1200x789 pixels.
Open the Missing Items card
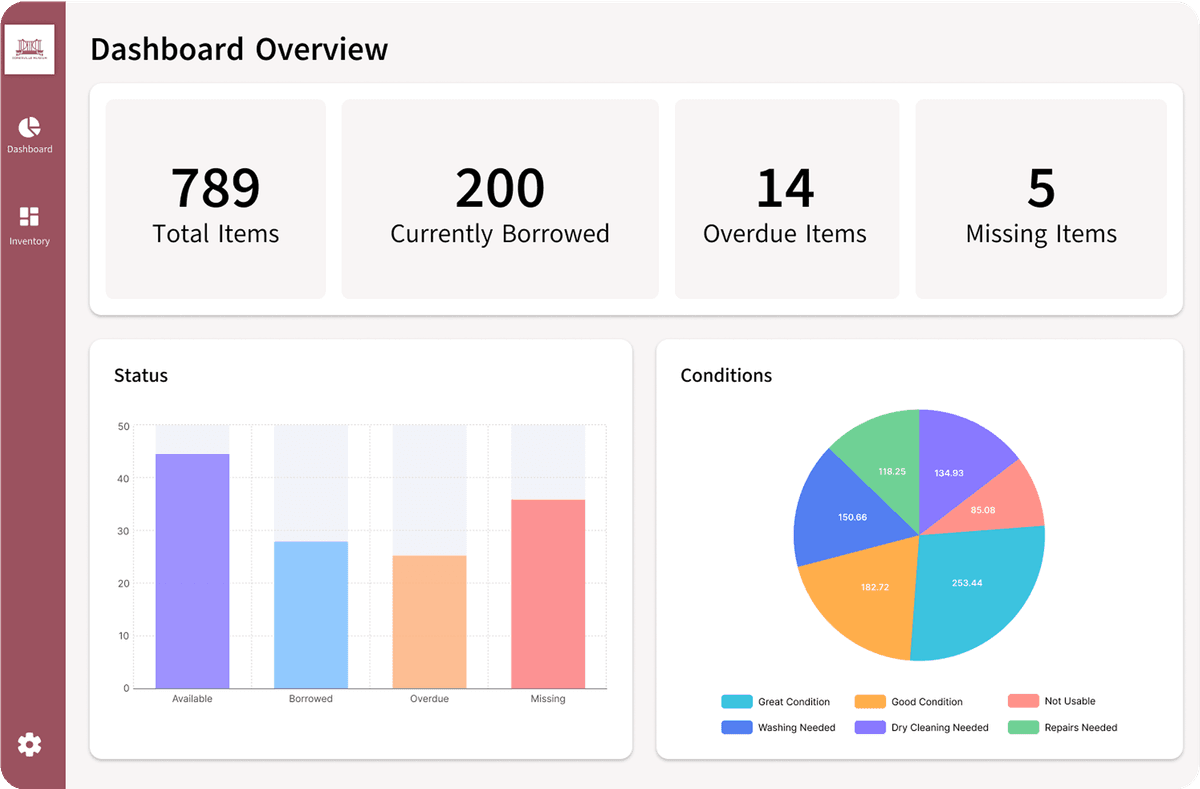click(x=1041, y=199)
